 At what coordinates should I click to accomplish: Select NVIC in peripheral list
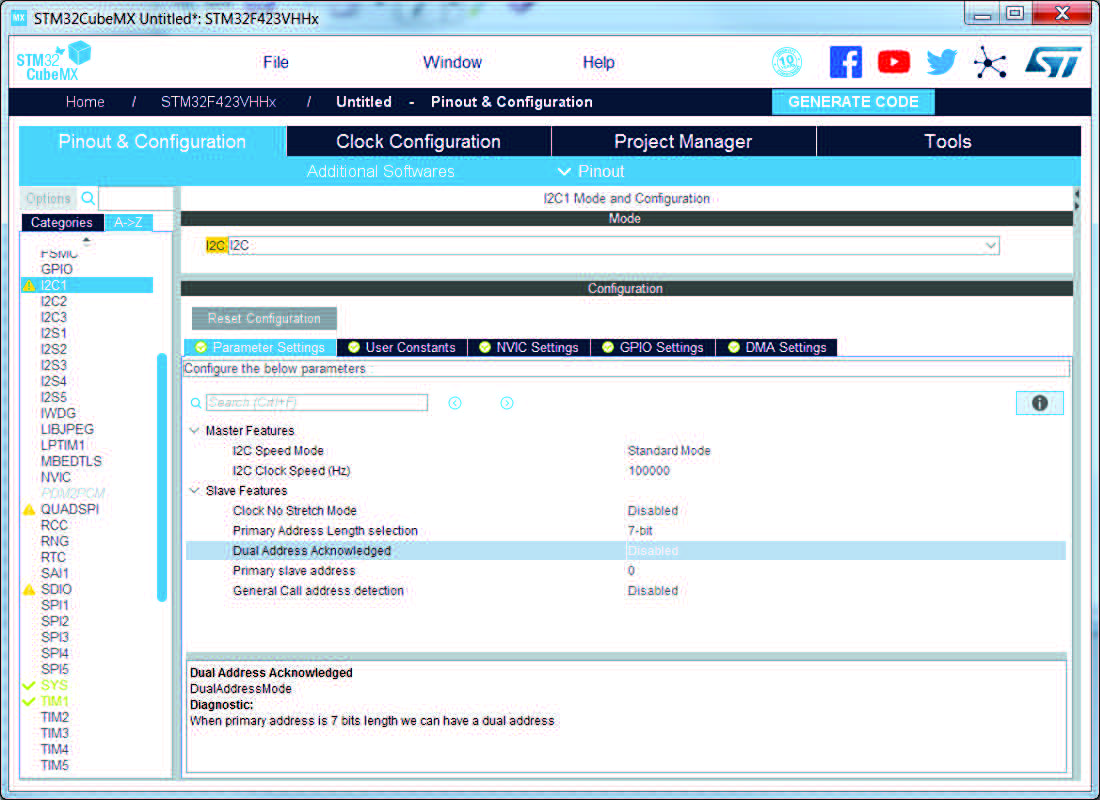click(56, 478)
